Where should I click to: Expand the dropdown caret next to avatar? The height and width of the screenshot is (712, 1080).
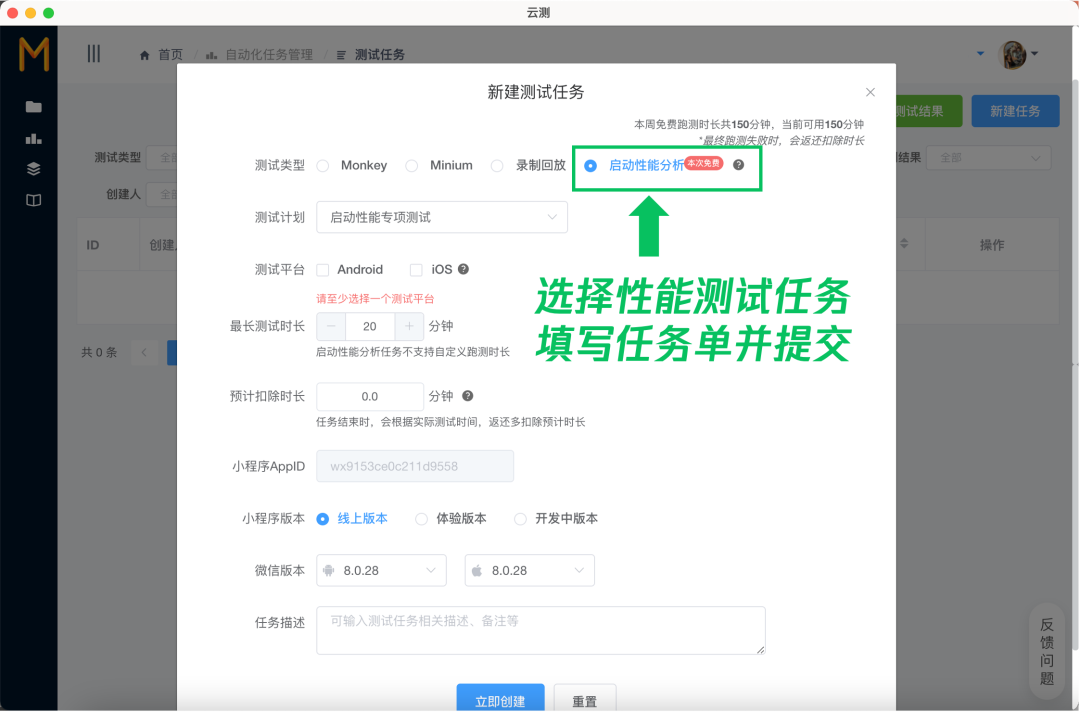tap(1035, 54)
